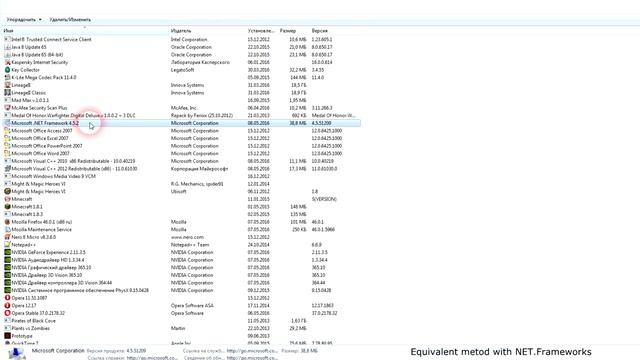Select NVIDIA Аудиодрайвер HD 1.3.34.4 entry
The image size is (640, 360).
pyautogui.click(x=181, y=260)
